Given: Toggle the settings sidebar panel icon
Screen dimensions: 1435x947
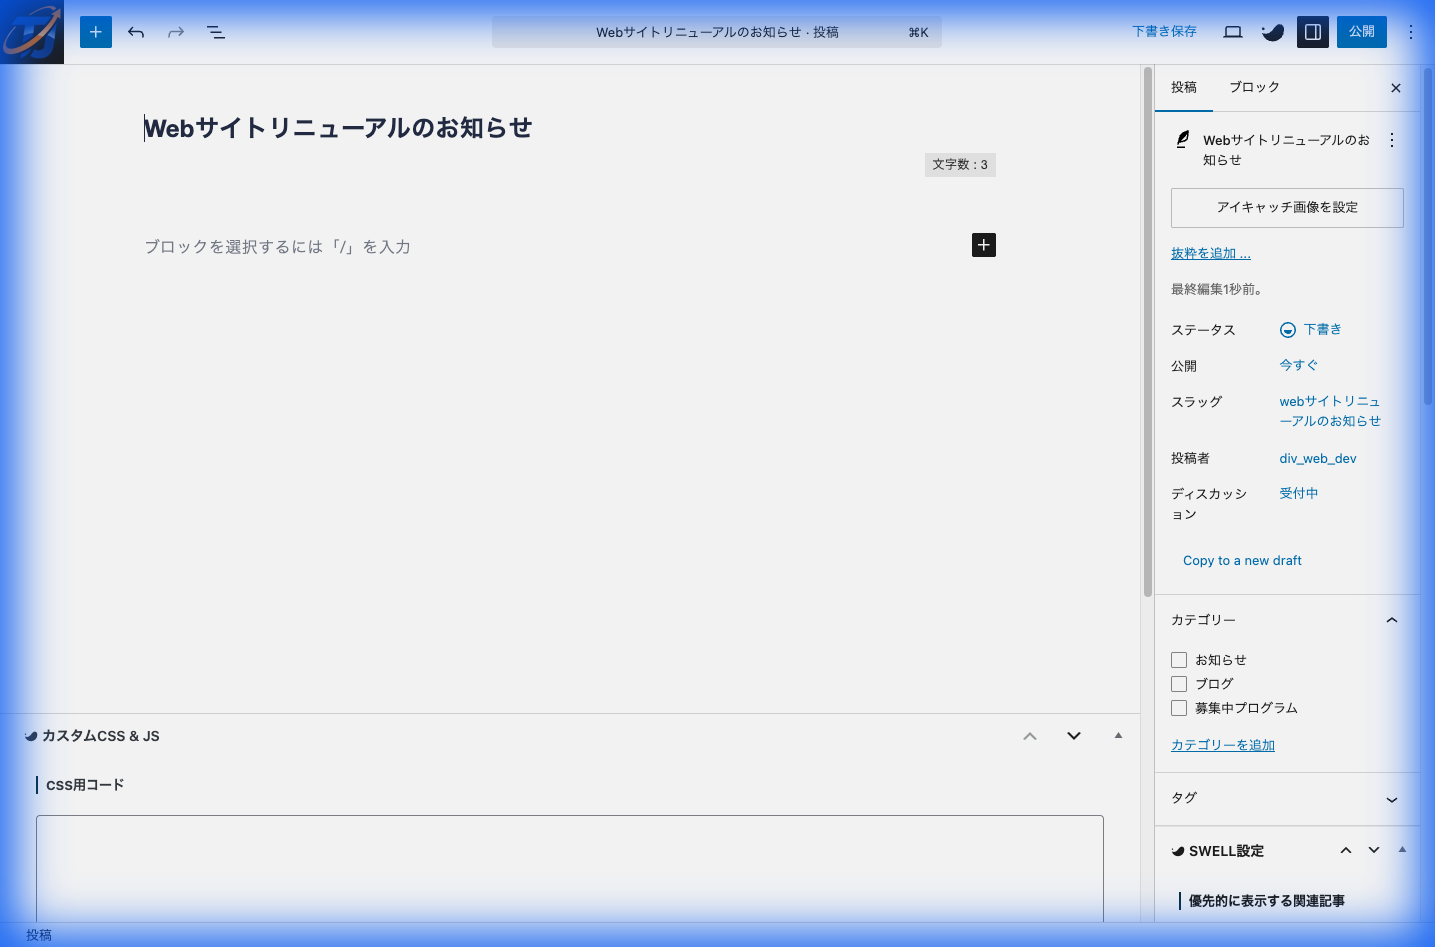Looking at the screenshot, I should [1312, 31].
